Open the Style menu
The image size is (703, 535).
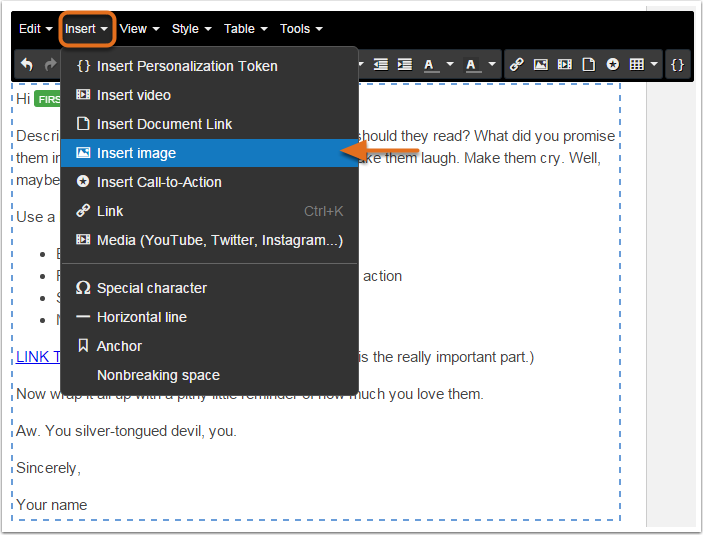[191, 29]
